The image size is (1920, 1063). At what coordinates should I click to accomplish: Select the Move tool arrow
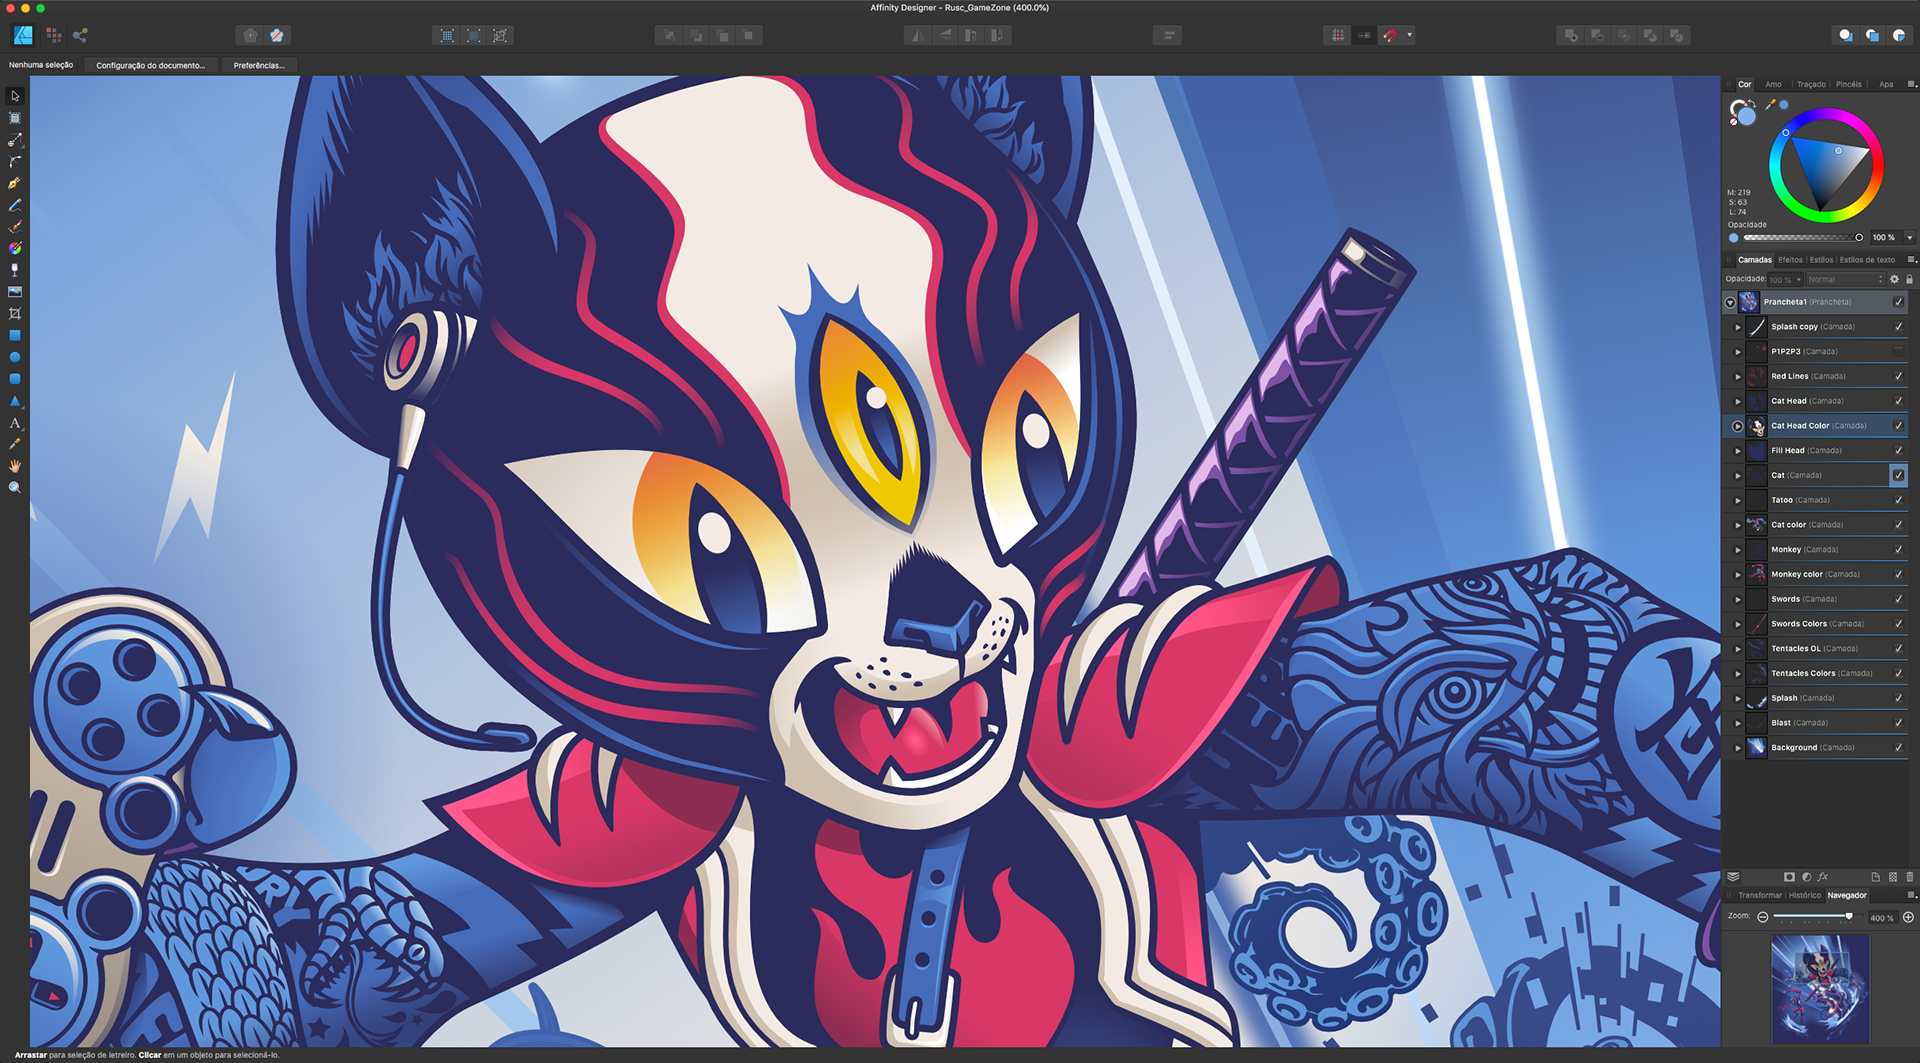(15, 97)
